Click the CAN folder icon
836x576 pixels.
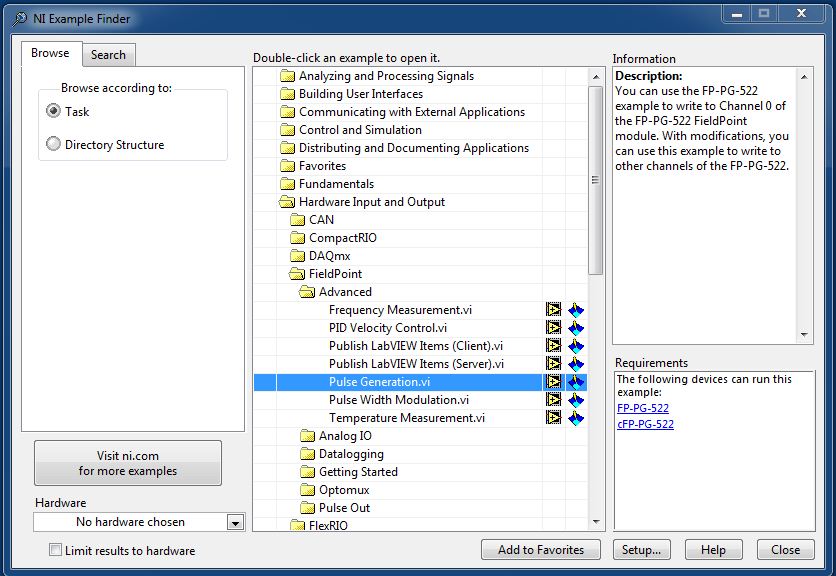point(297,220)
